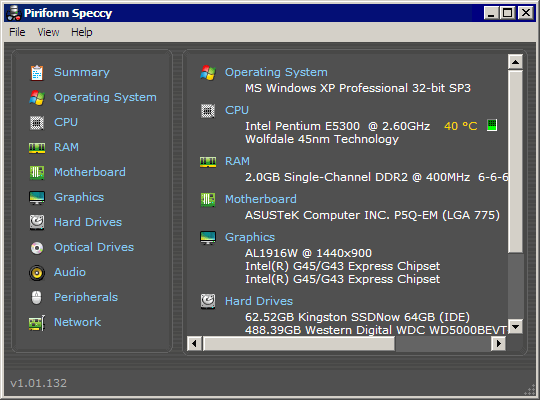The image size is (540, 400).
Task: Click RAM heading in summary panel
Action: 237,161
